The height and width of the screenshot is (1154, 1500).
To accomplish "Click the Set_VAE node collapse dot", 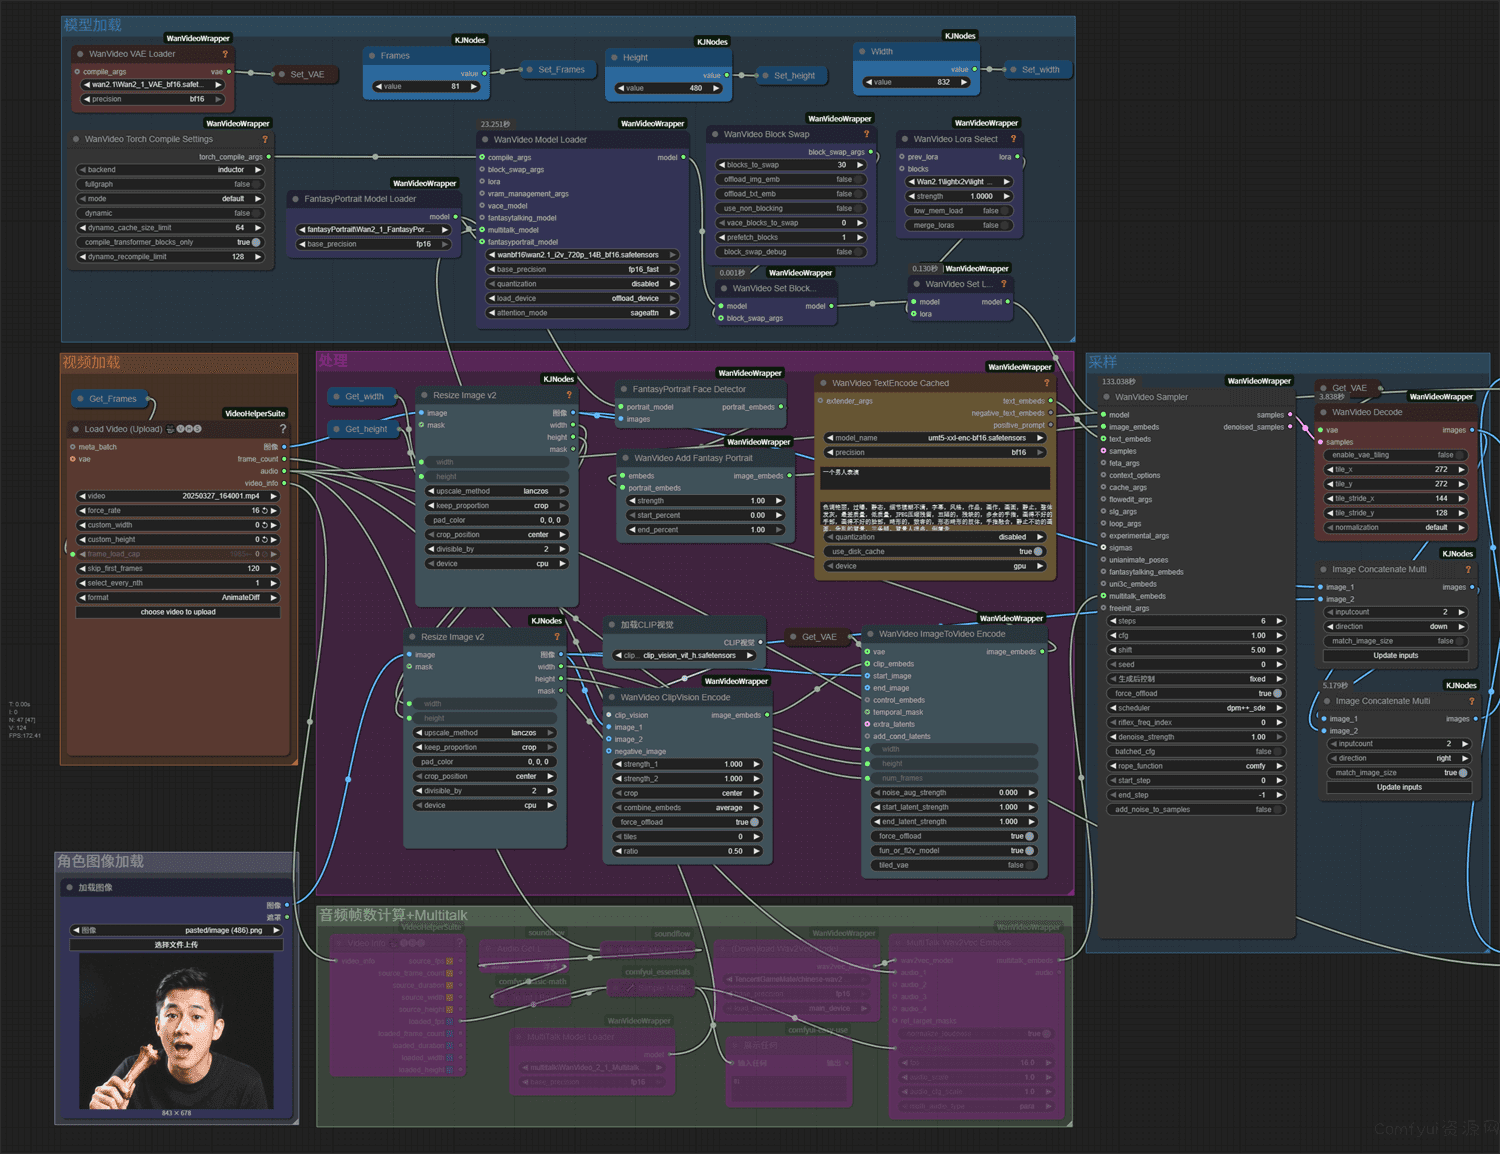I will pos(282,74).
